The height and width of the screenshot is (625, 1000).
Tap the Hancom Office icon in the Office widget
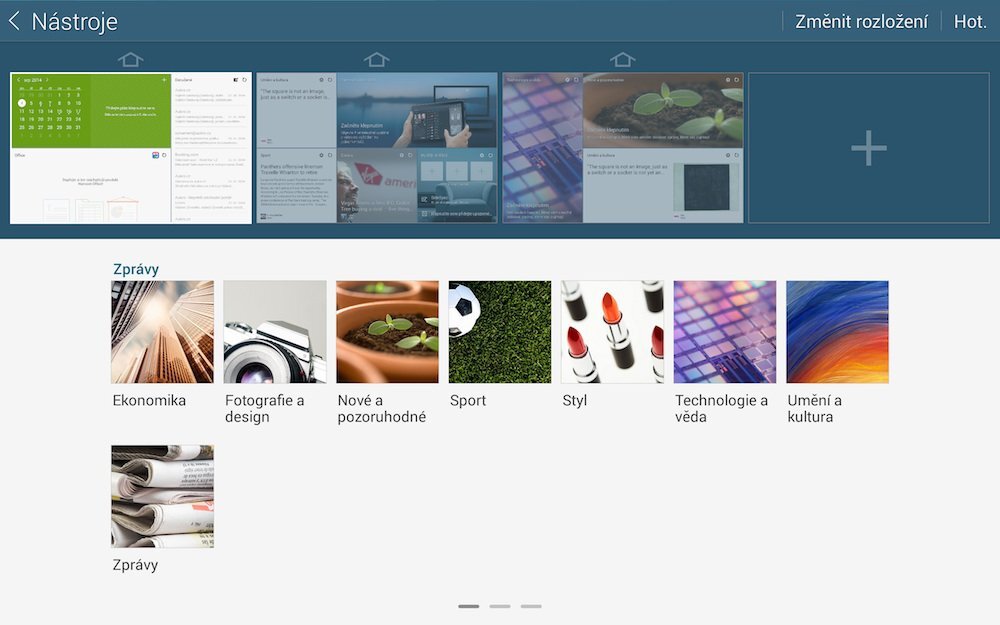155,155
